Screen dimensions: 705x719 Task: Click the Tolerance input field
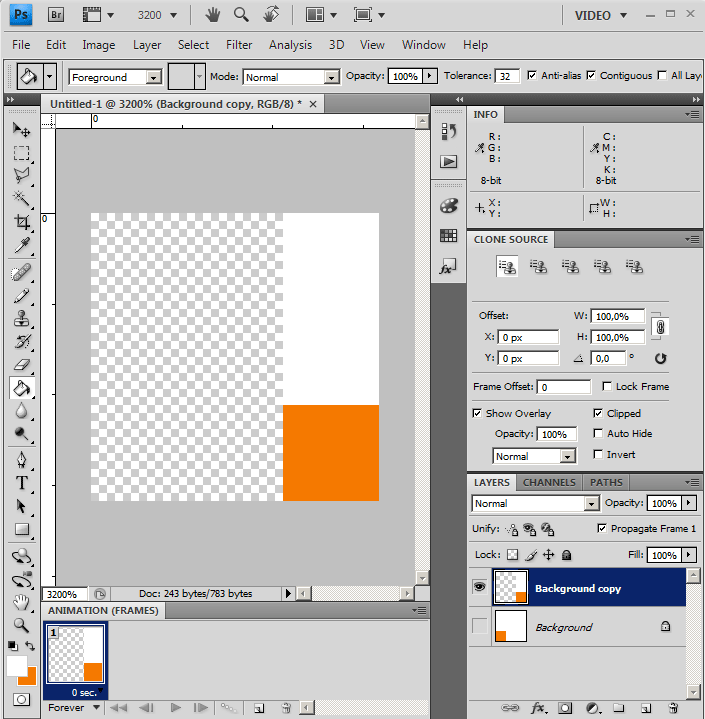(x=507, y=76)
